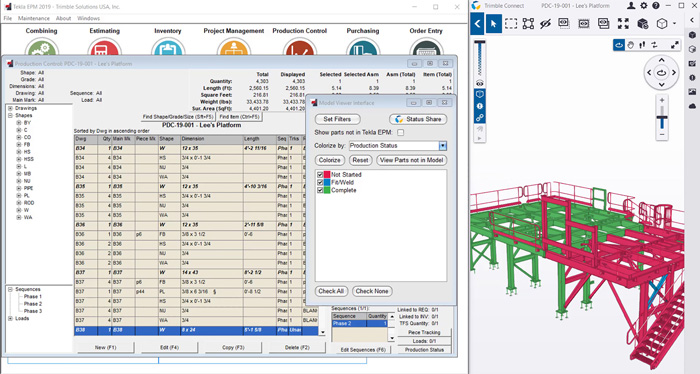
Task: Click the View Parts not in Model button
Action: point(412,160)
